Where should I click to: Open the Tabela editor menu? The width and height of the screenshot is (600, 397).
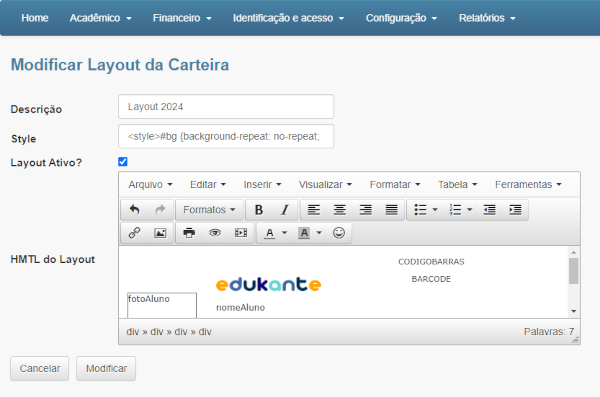(458, 185)
